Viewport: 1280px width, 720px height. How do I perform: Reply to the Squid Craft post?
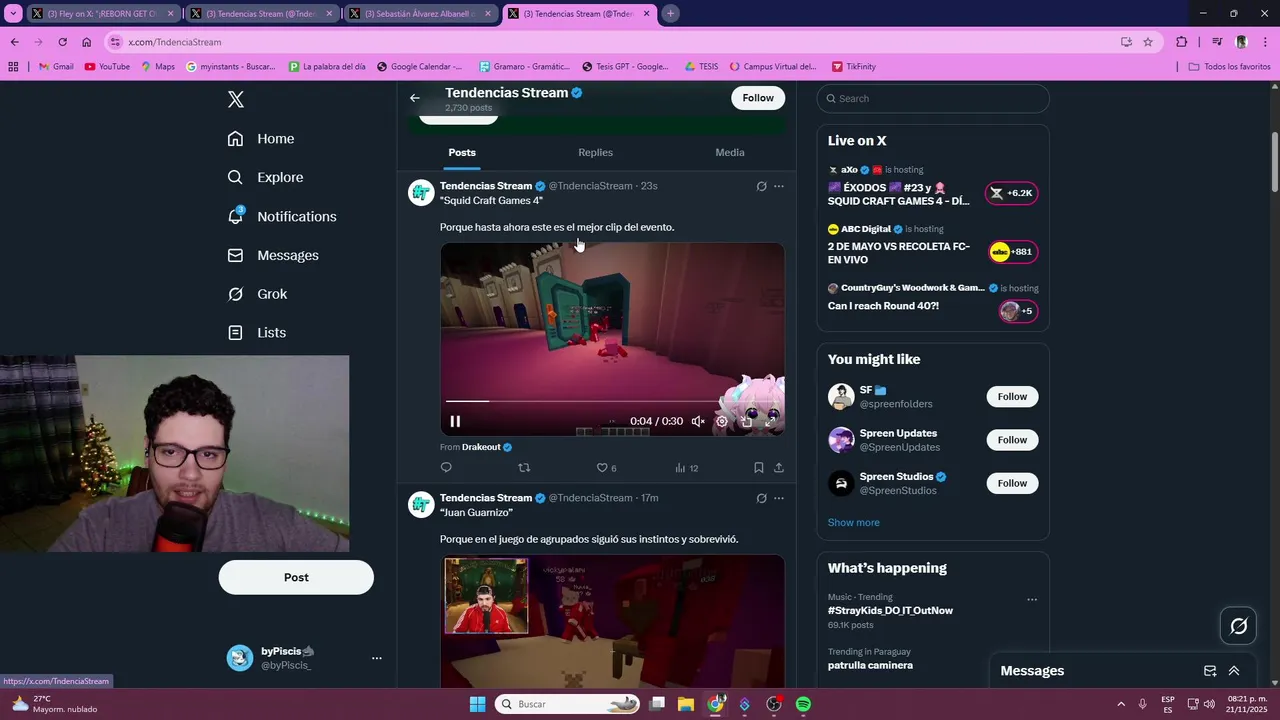click(x=446, y=467)
